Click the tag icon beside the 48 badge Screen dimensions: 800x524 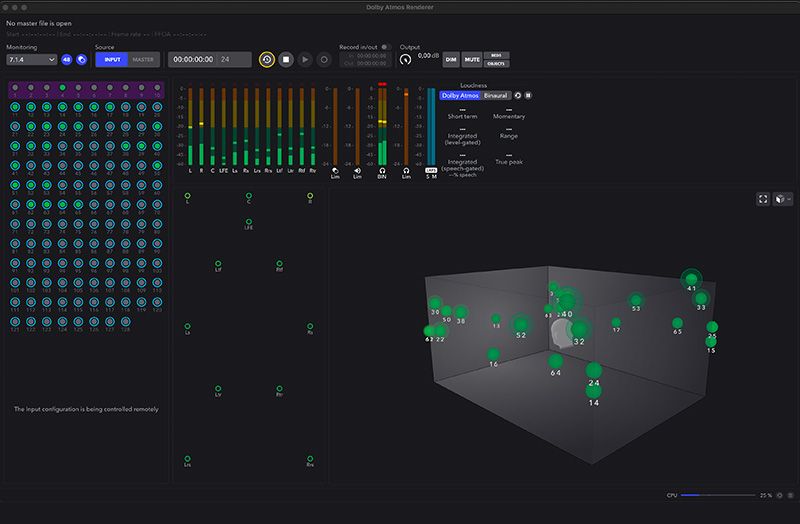(81, 60)
